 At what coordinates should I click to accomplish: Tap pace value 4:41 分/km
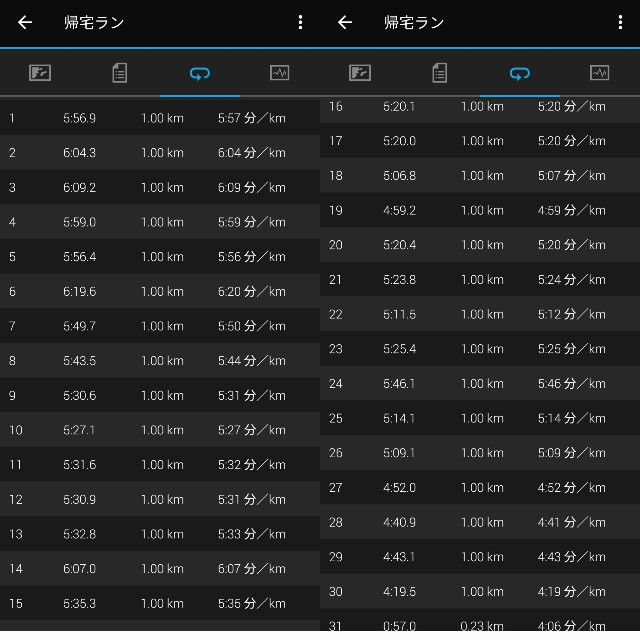pyautogui.click(x=572, y=522)
